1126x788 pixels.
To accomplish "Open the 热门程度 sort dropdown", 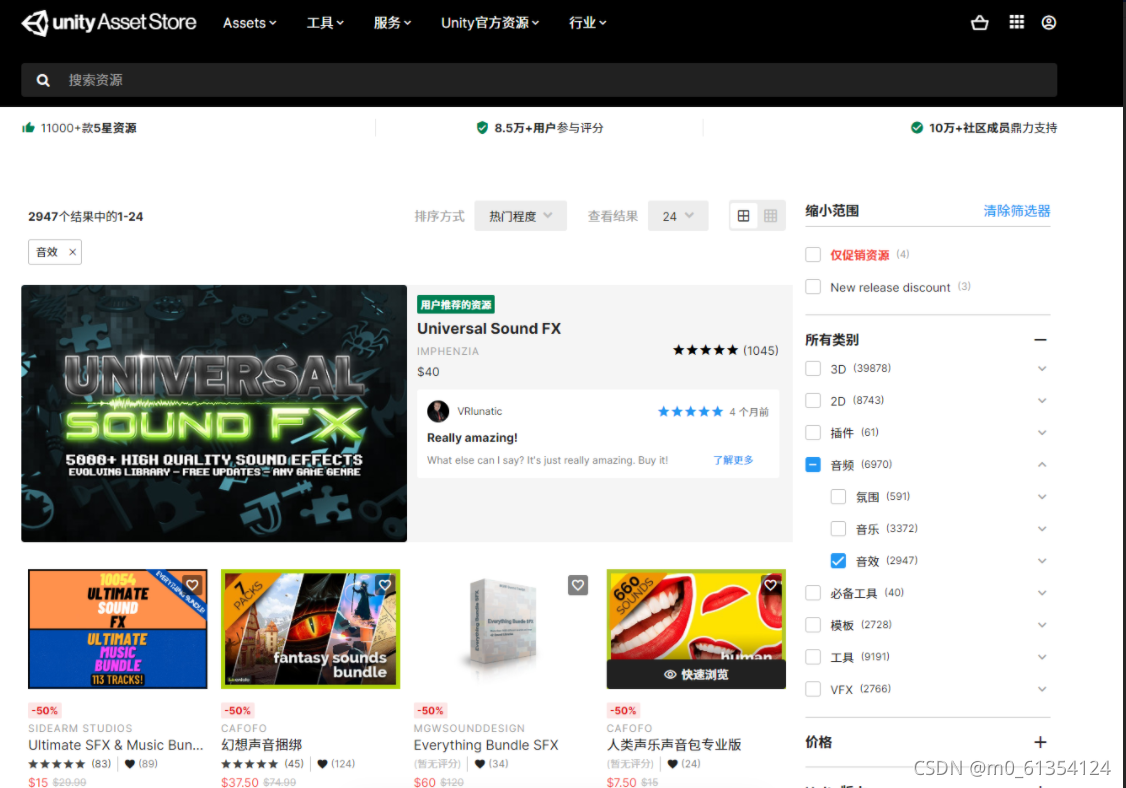I will [521, 216].
